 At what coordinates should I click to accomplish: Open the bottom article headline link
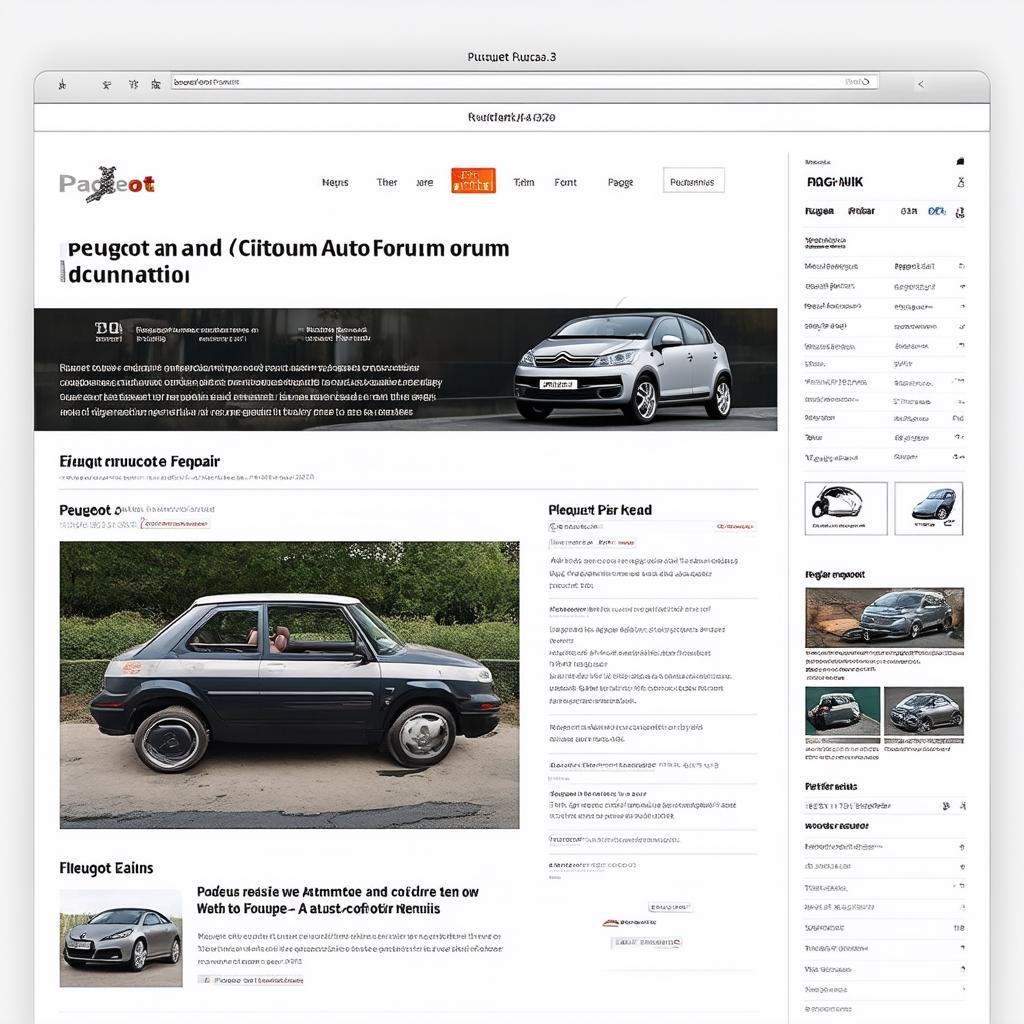point(337,900)
